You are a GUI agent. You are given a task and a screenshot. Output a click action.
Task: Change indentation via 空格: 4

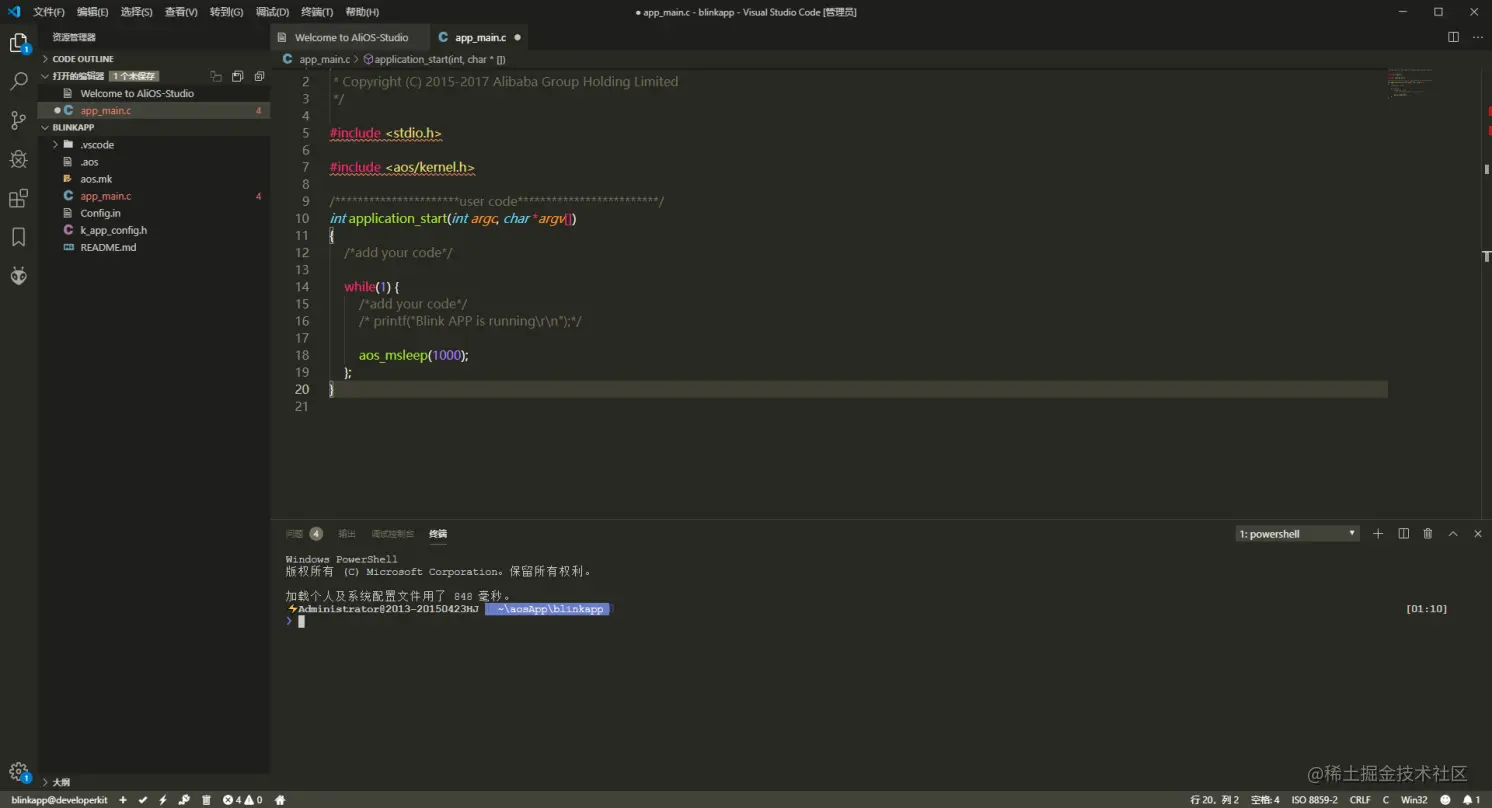point(1265,800)
